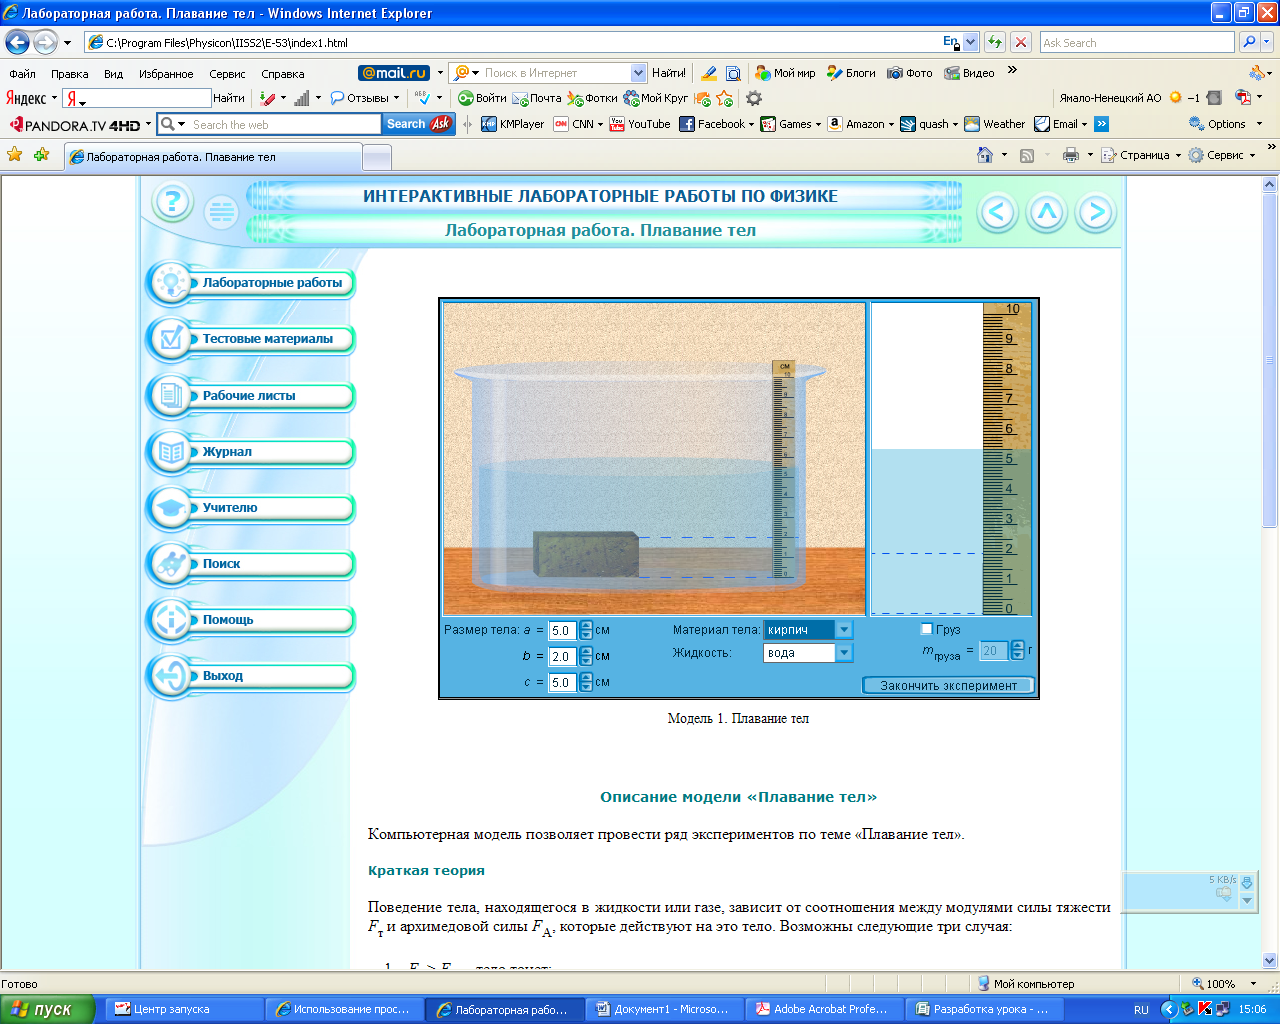Image resolution: width=1280 pixels, height=1024 pixels.
Task: Adjust stepper arrows for size c
Action: point(586,683)
